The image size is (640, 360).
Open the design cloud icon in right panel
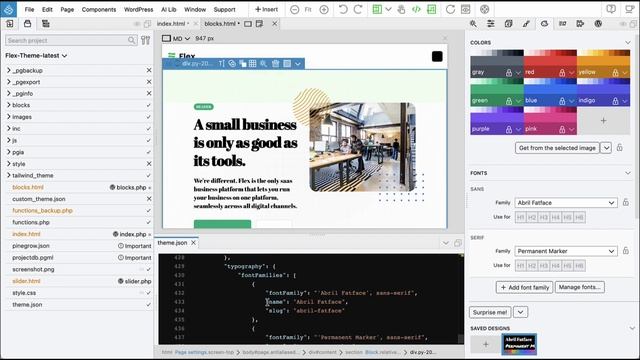coord(544,24)
